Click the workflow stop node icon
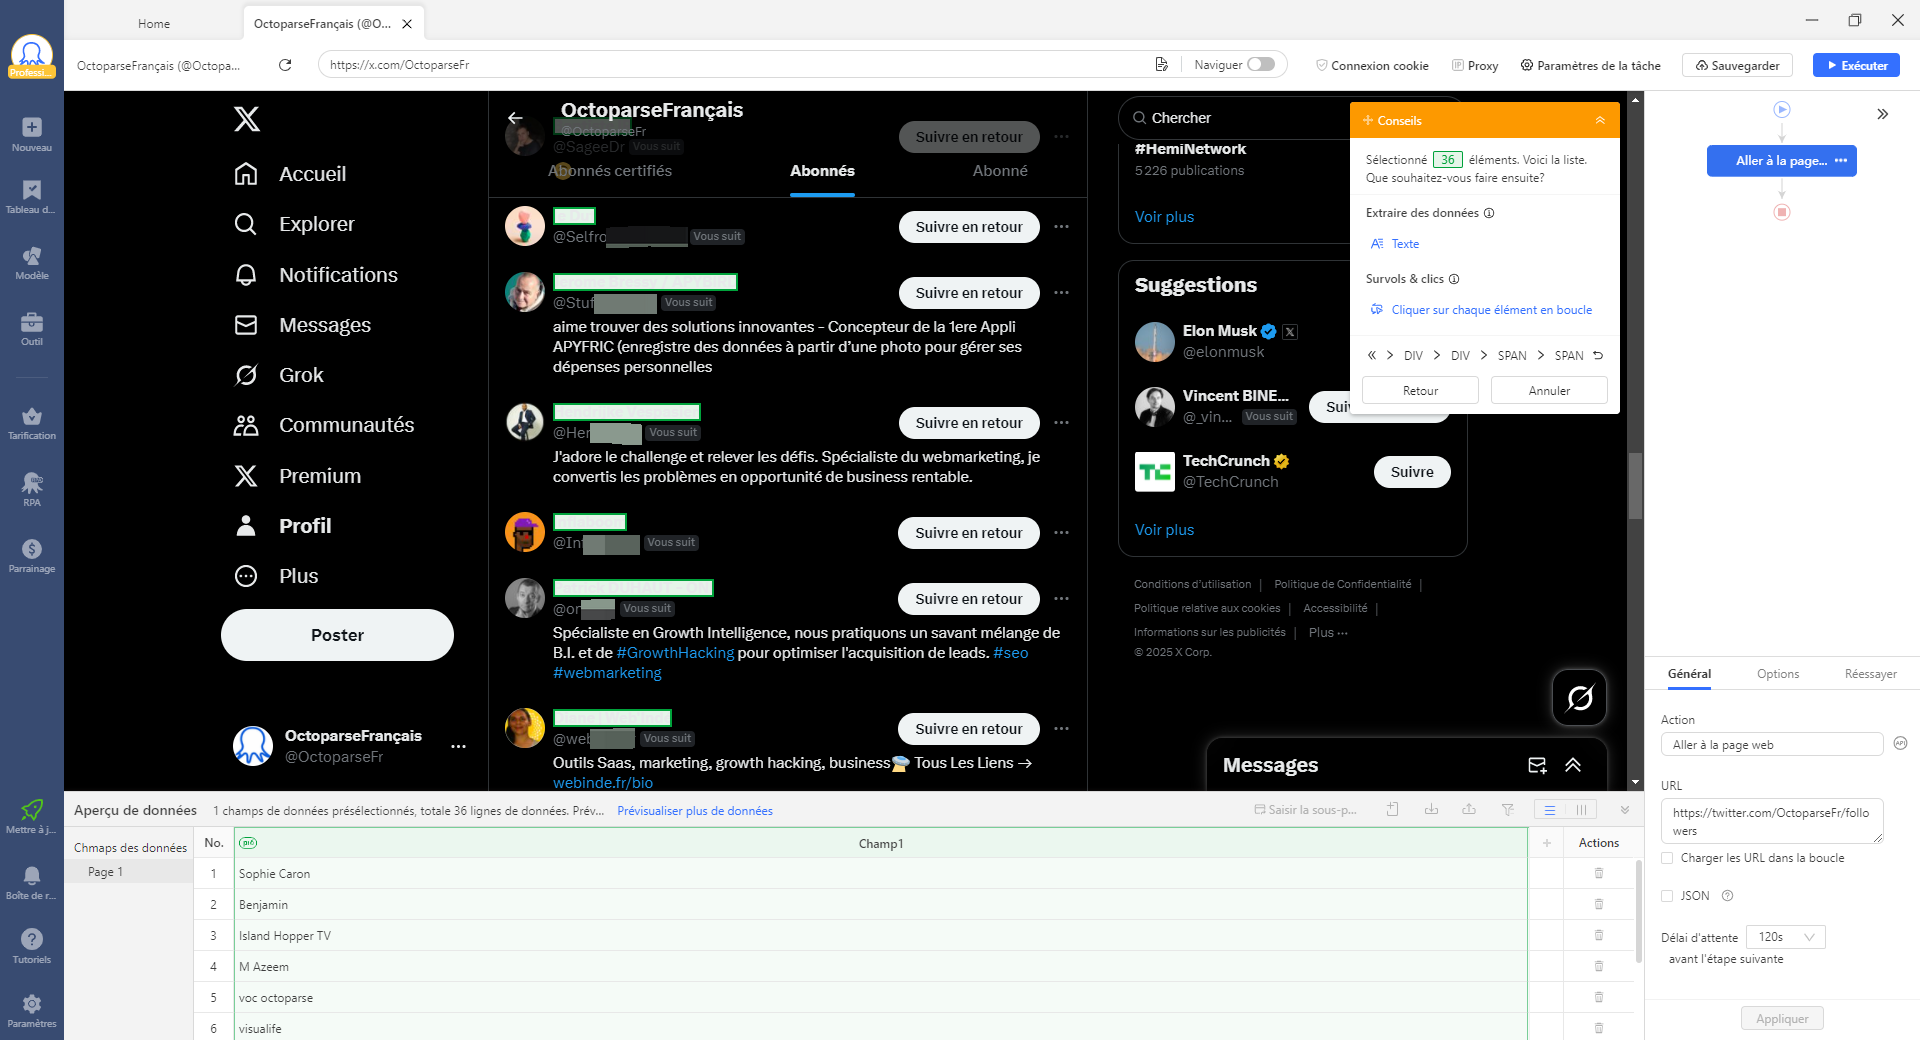1920x1040 pixels. [1782, 212]
